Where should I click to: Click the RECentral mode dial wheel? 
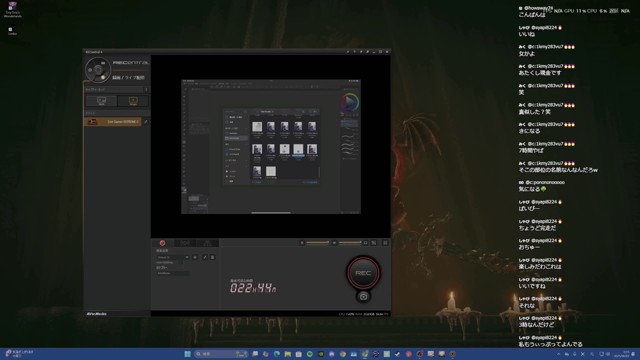pos(98,70)
